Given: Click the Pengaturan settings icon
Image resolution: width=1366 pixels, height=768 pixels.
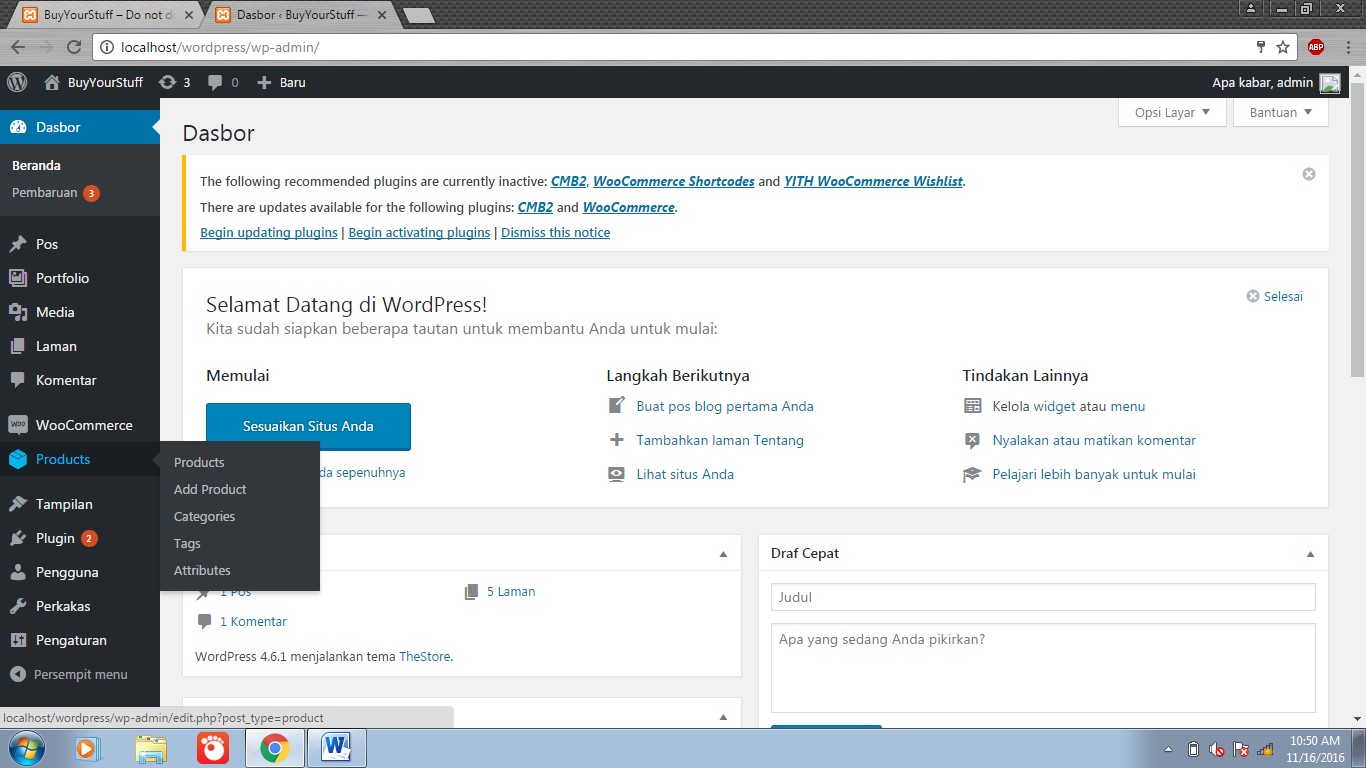Looking at the screenshot, I should [17, 640].
